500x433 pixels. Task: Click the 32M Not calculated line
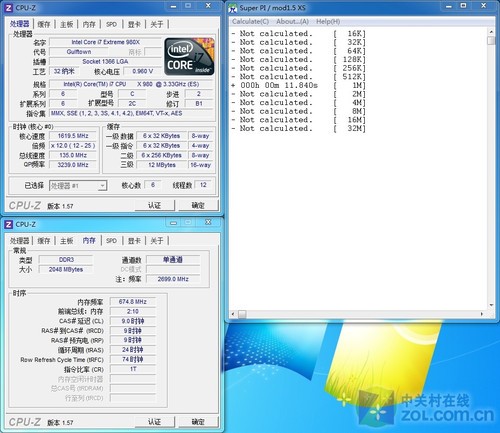[298, 128]
